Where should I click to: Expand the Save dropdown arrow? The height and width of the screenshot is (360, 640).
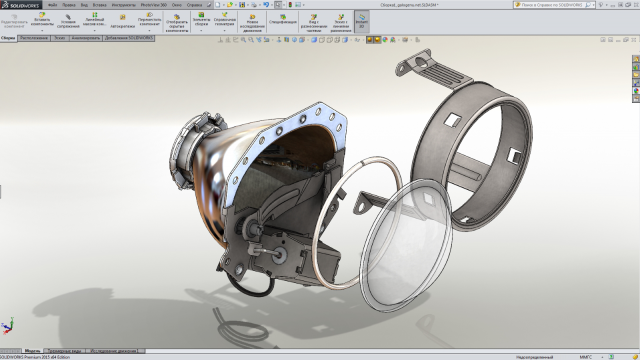pos(248,5)
